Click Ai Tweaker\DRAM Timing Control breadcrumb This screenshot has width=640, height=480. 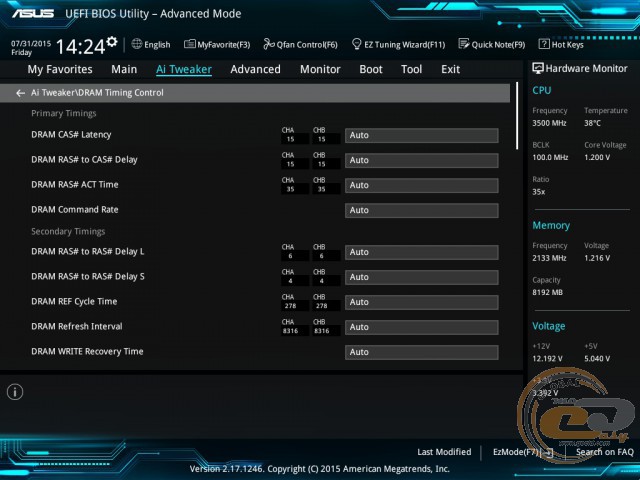coord(97,93)
